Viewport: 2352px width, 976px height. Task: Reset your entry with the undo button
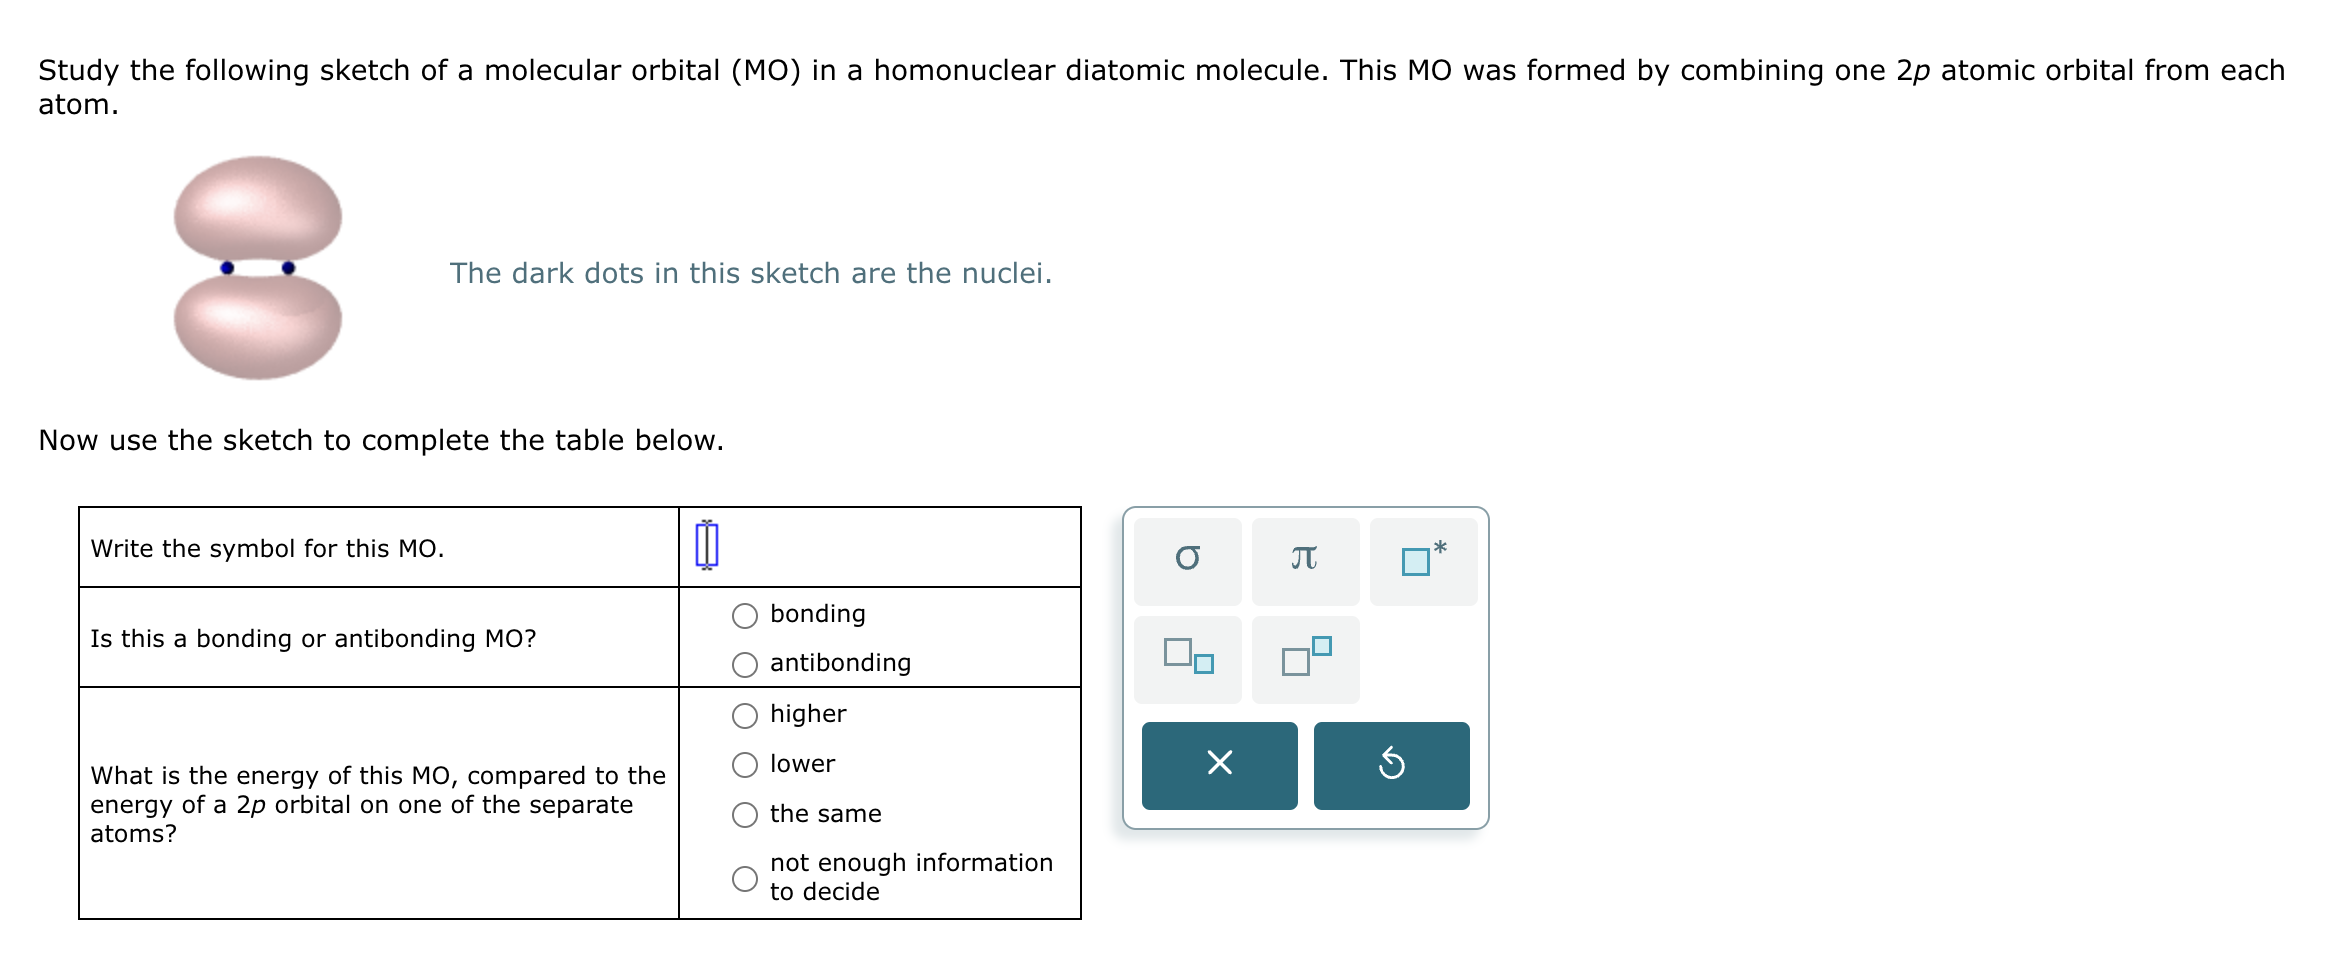(x=1392, y=764)
